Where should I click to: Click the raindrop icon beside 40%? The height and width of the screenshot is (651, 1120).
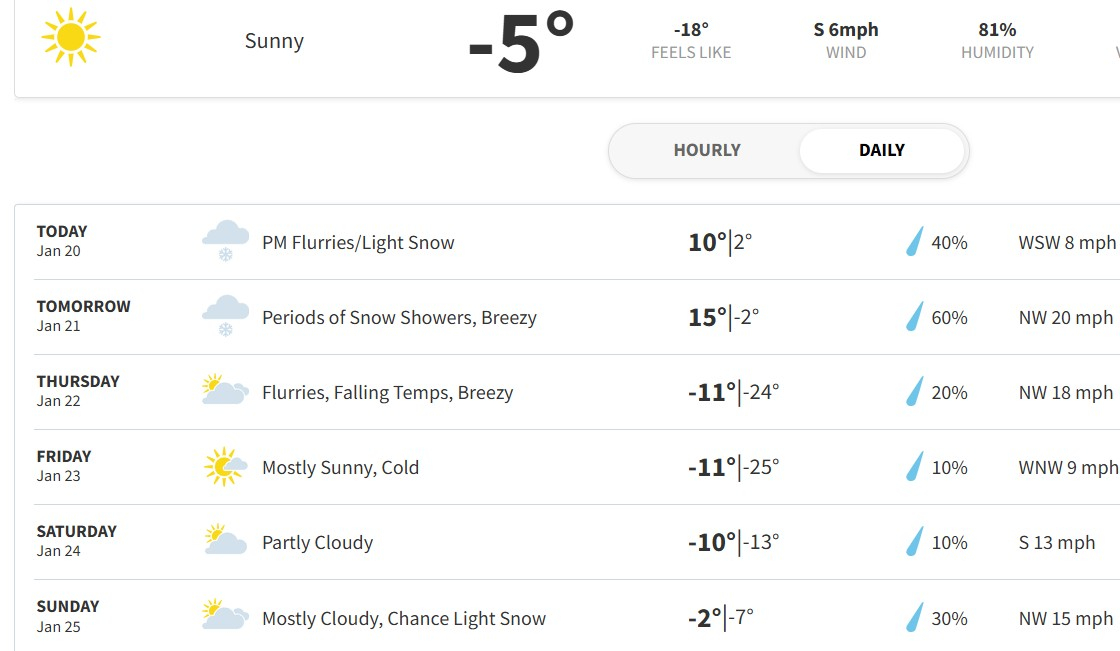(914, 242)
